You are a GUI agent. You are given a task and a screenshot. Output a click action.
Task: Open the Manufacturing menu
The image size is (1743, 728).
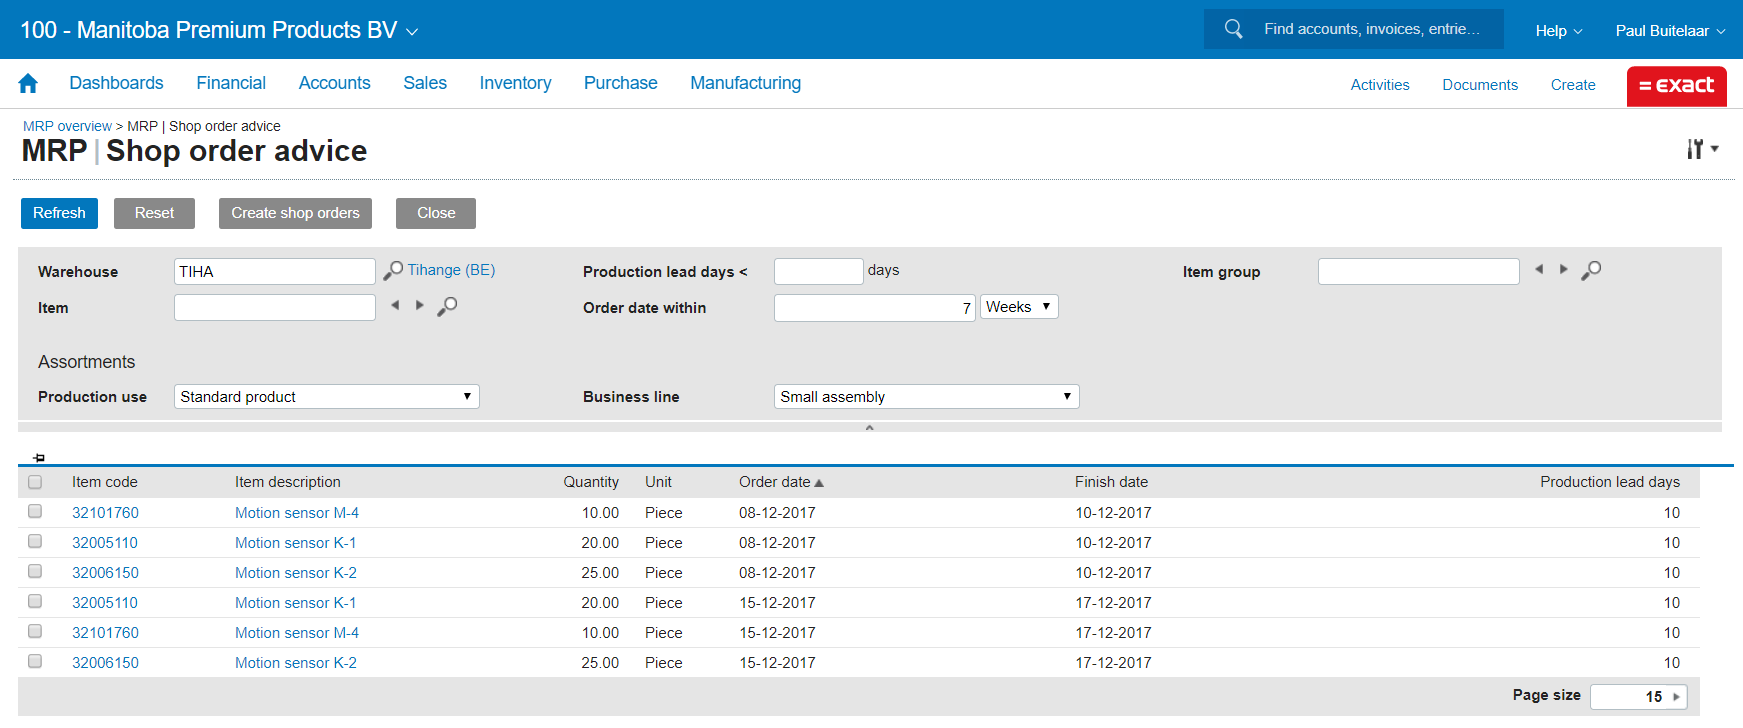[745, 83]
